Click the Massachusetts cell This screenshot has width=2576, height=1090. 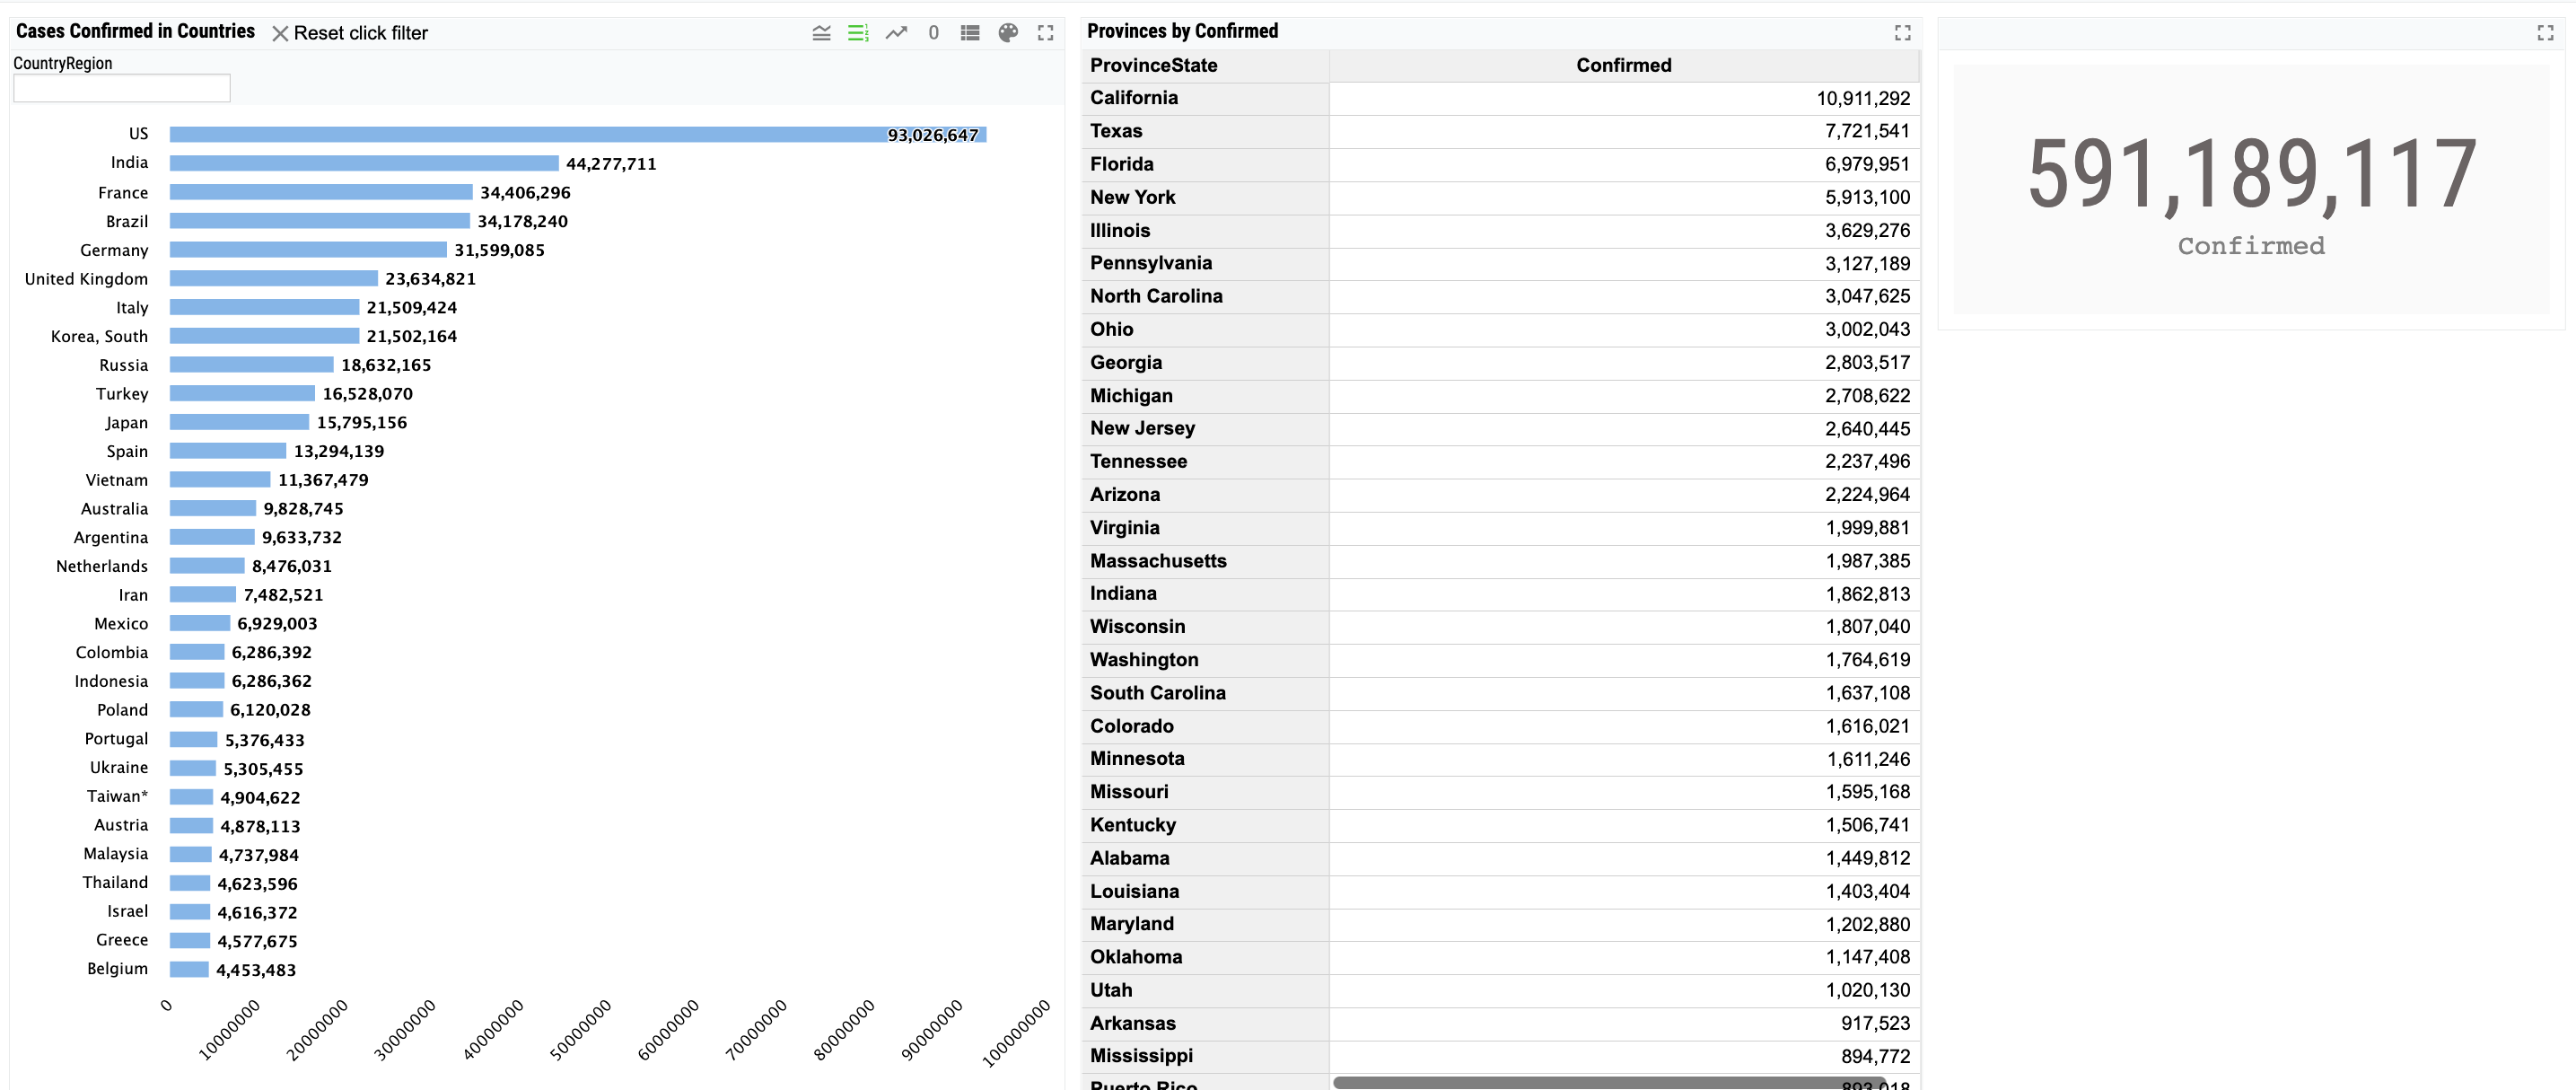coord(1205,561)
